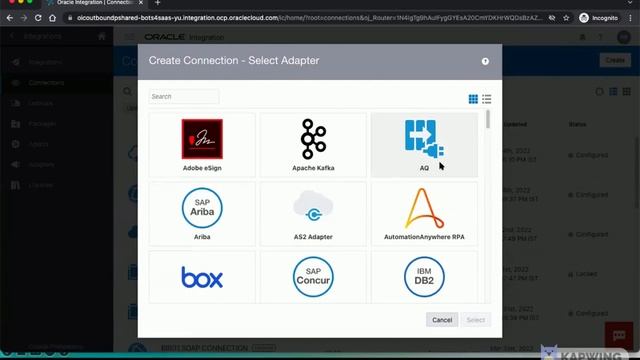This screenshot has width=640, height=360.
Task: Switch adapters to list view
Action: [x=487, y=99]
